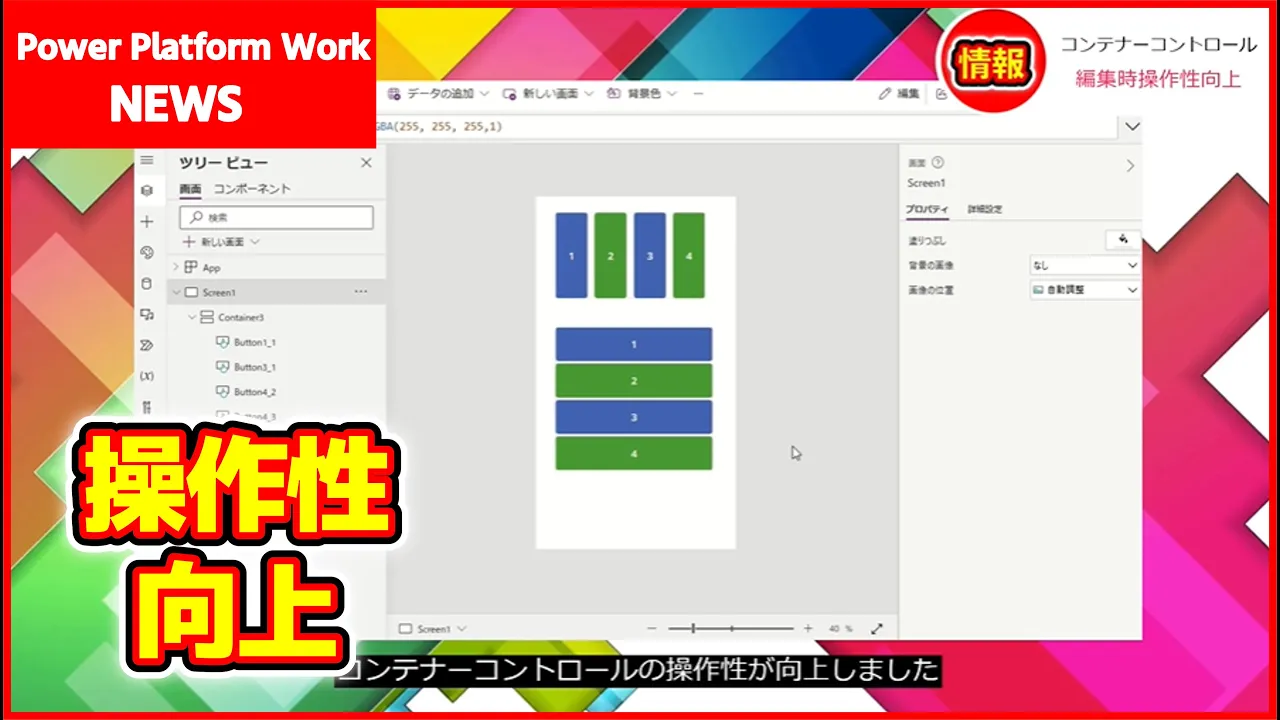Open the Insert plus icon in left rail
1280x720 pixels.
pyautogui.click(x=147, y=221)
